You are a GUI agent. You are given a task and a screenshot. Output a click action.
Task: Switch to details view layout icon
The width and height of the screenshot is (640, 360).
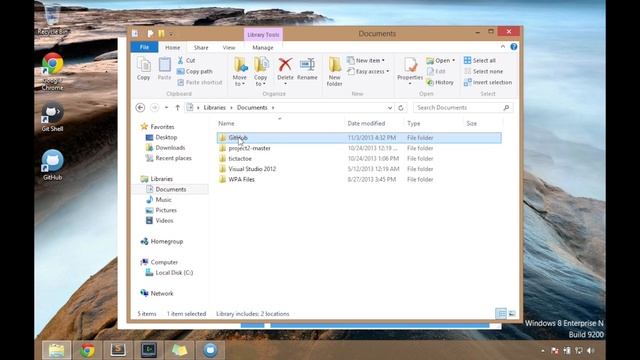pos(501,313)
